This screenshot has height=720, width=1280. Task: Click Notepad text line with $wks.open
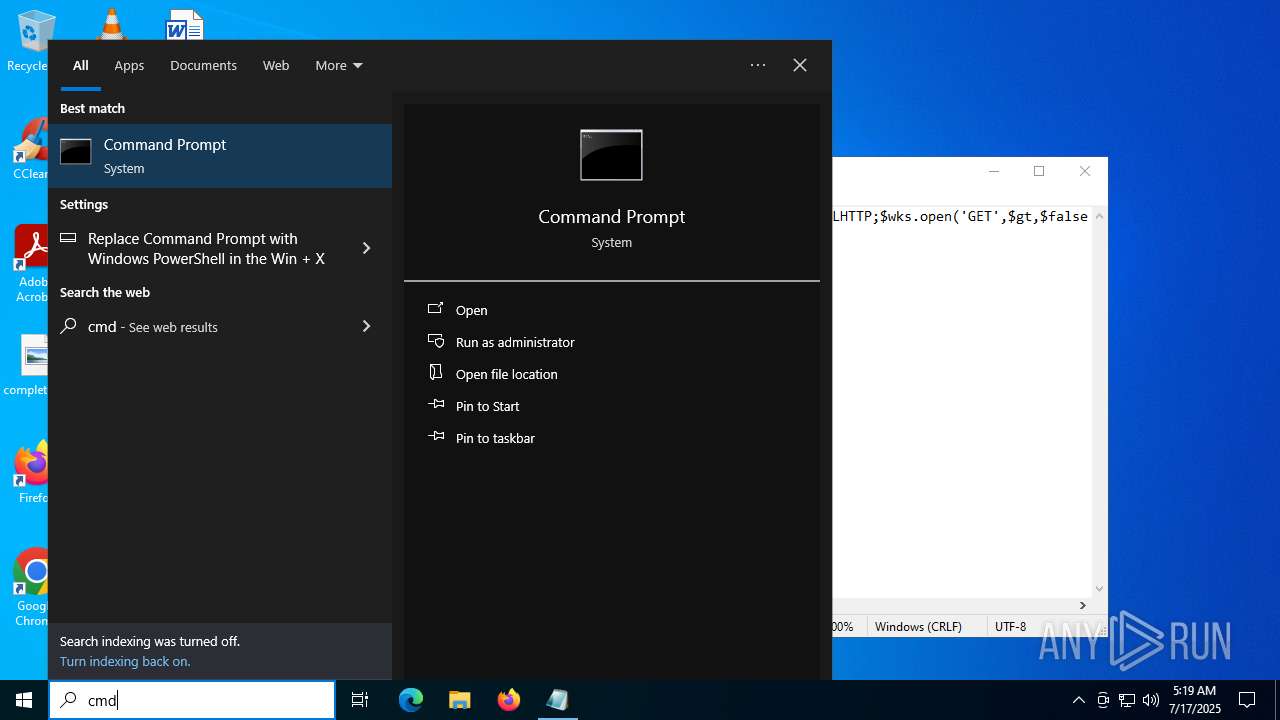tap(960, 216)
